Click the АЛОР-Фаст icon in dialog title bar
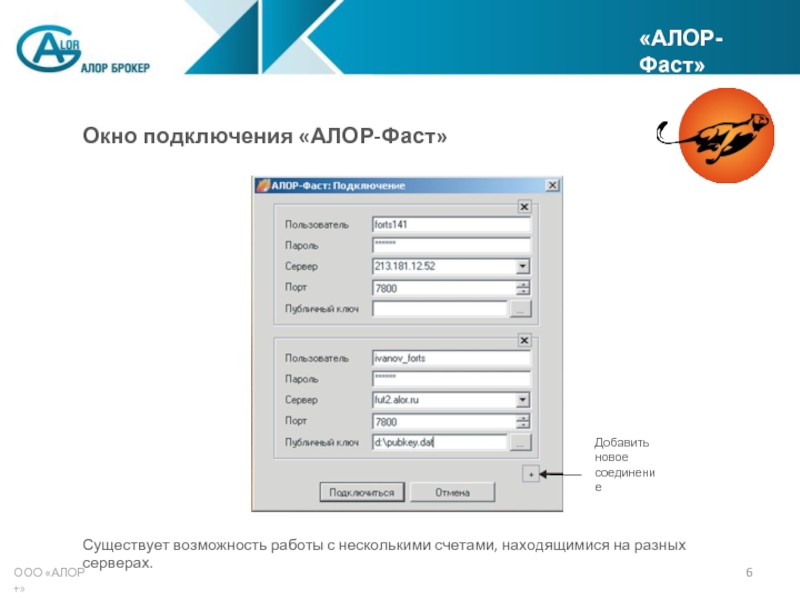The image size is (800, 600). (263, 185)
